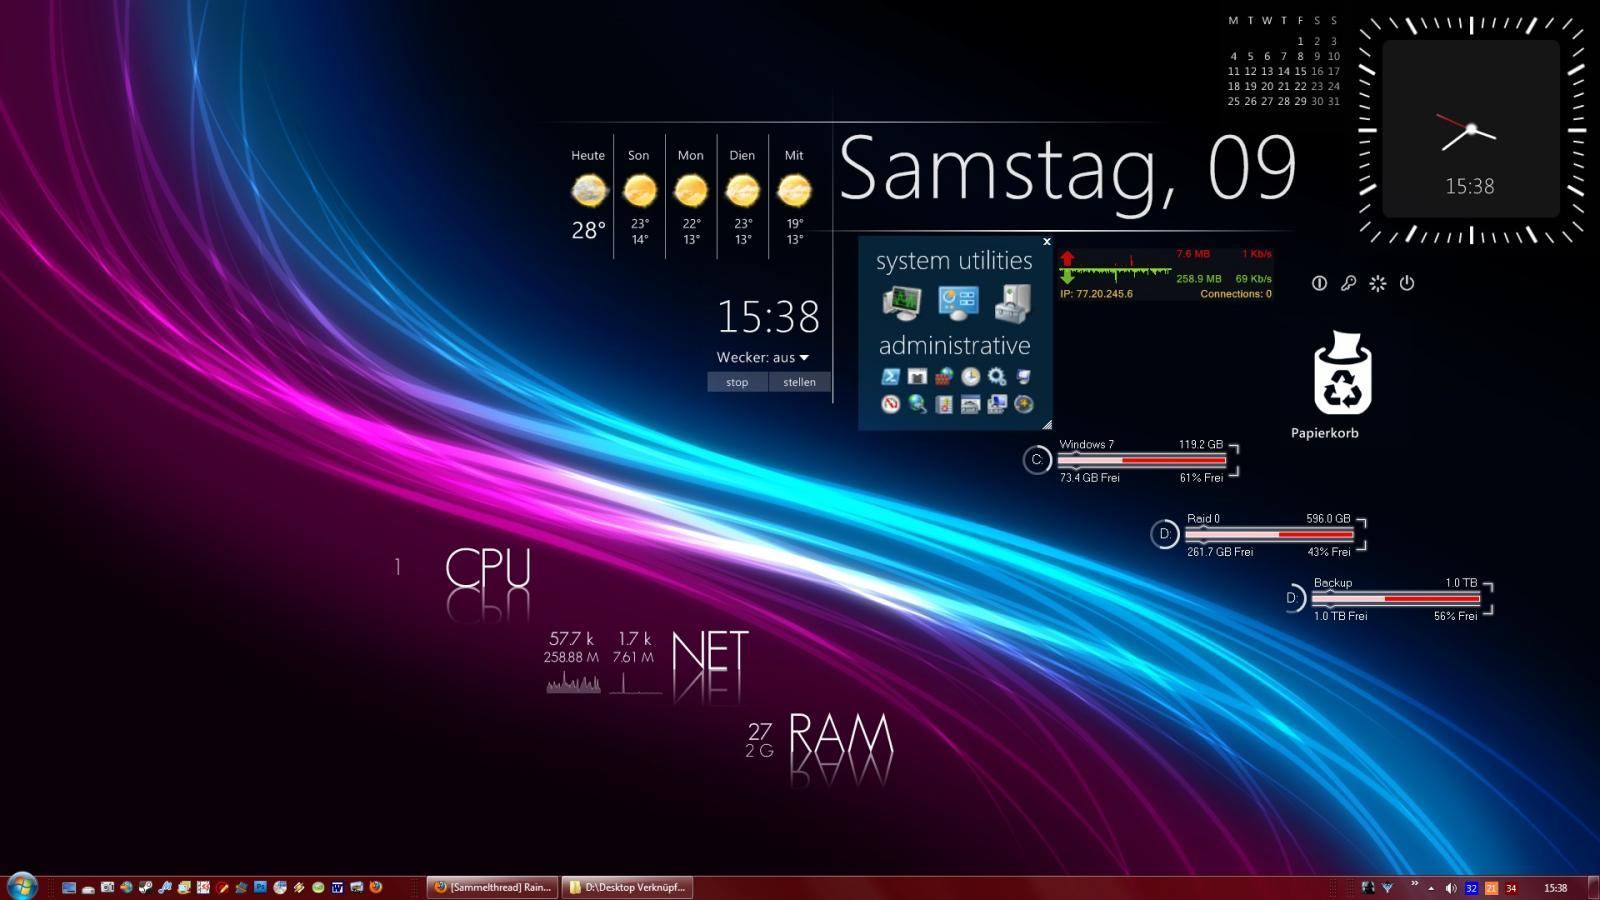Expand the Wecker alarm dropdown arrow

click(x=804, y=358)
